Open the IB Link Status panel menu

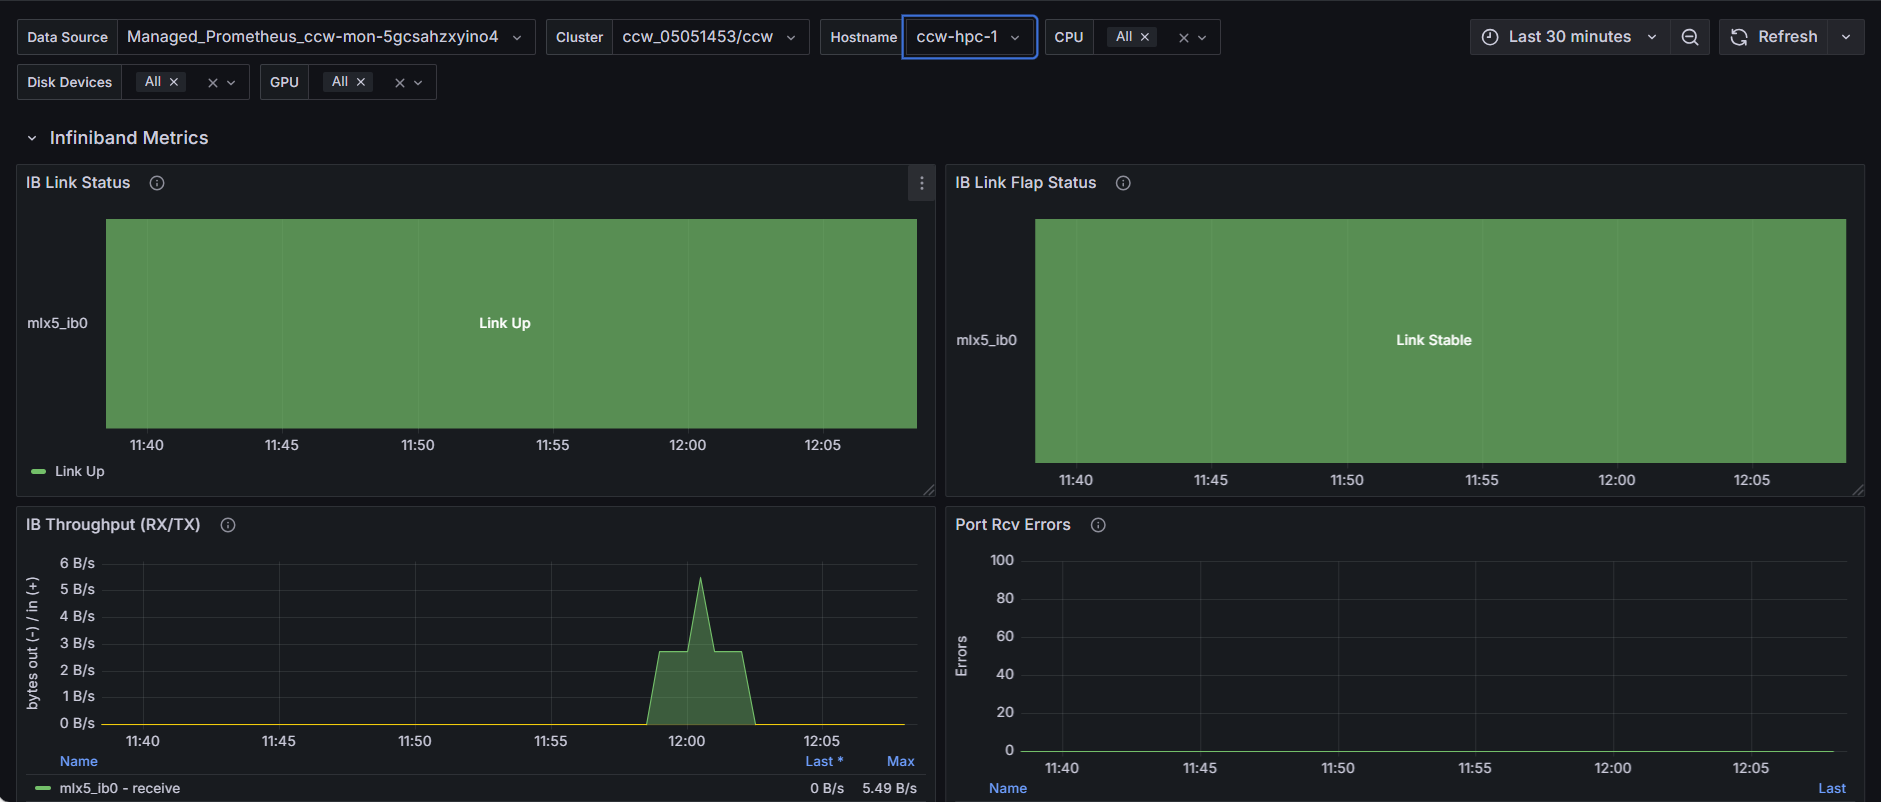(x=921, y=183)
